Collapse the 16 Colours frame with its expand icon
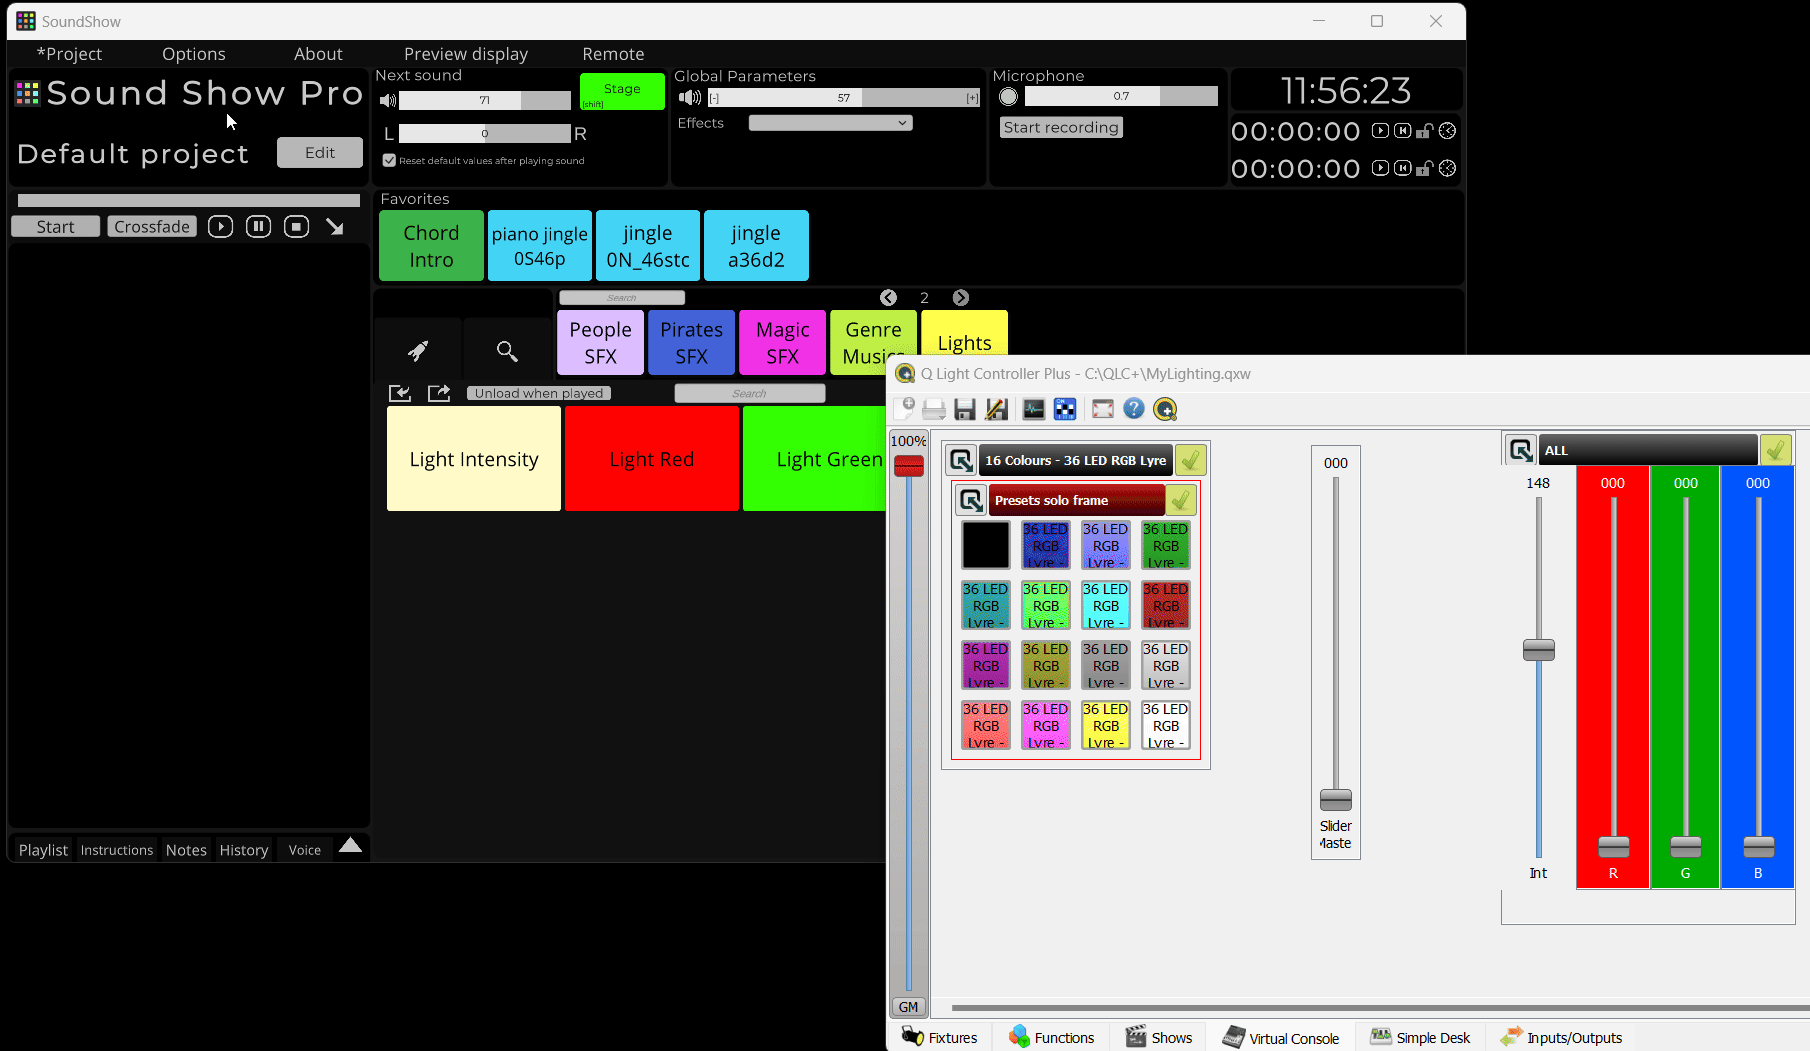The height and width of the screenshot is (1051, 1810). click(961, 460)
